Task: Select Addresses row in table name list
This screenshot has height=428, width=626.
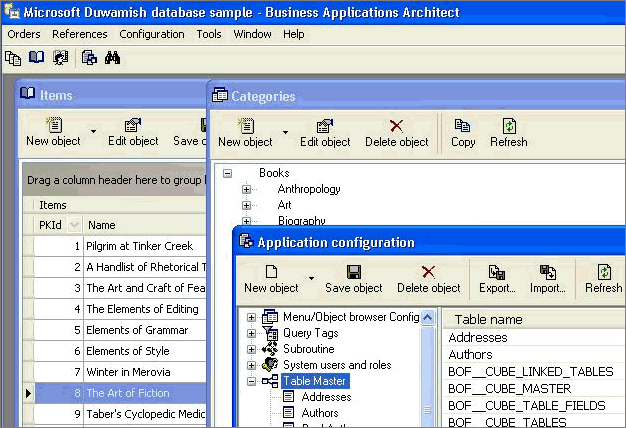Action: (534, 337)
